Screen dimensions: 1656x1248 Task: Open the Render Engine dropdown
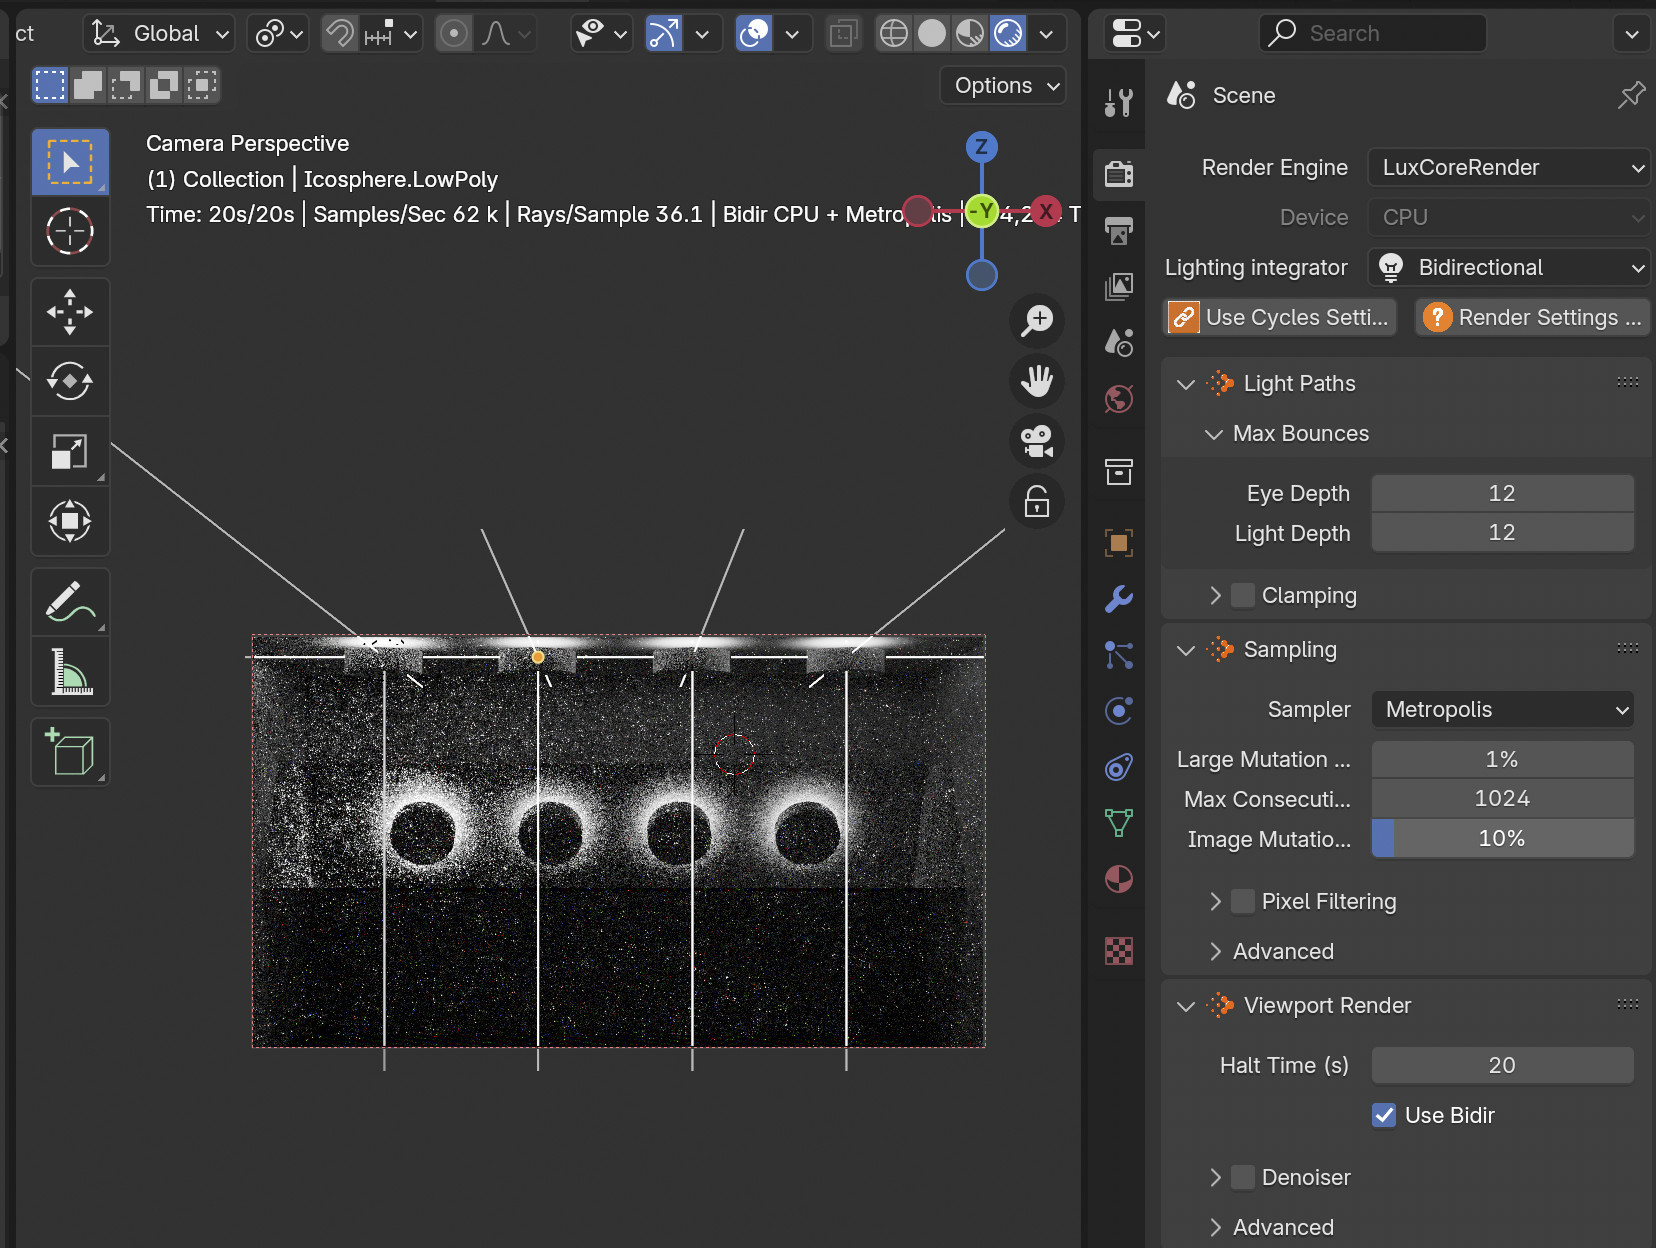coord(1508,167)
